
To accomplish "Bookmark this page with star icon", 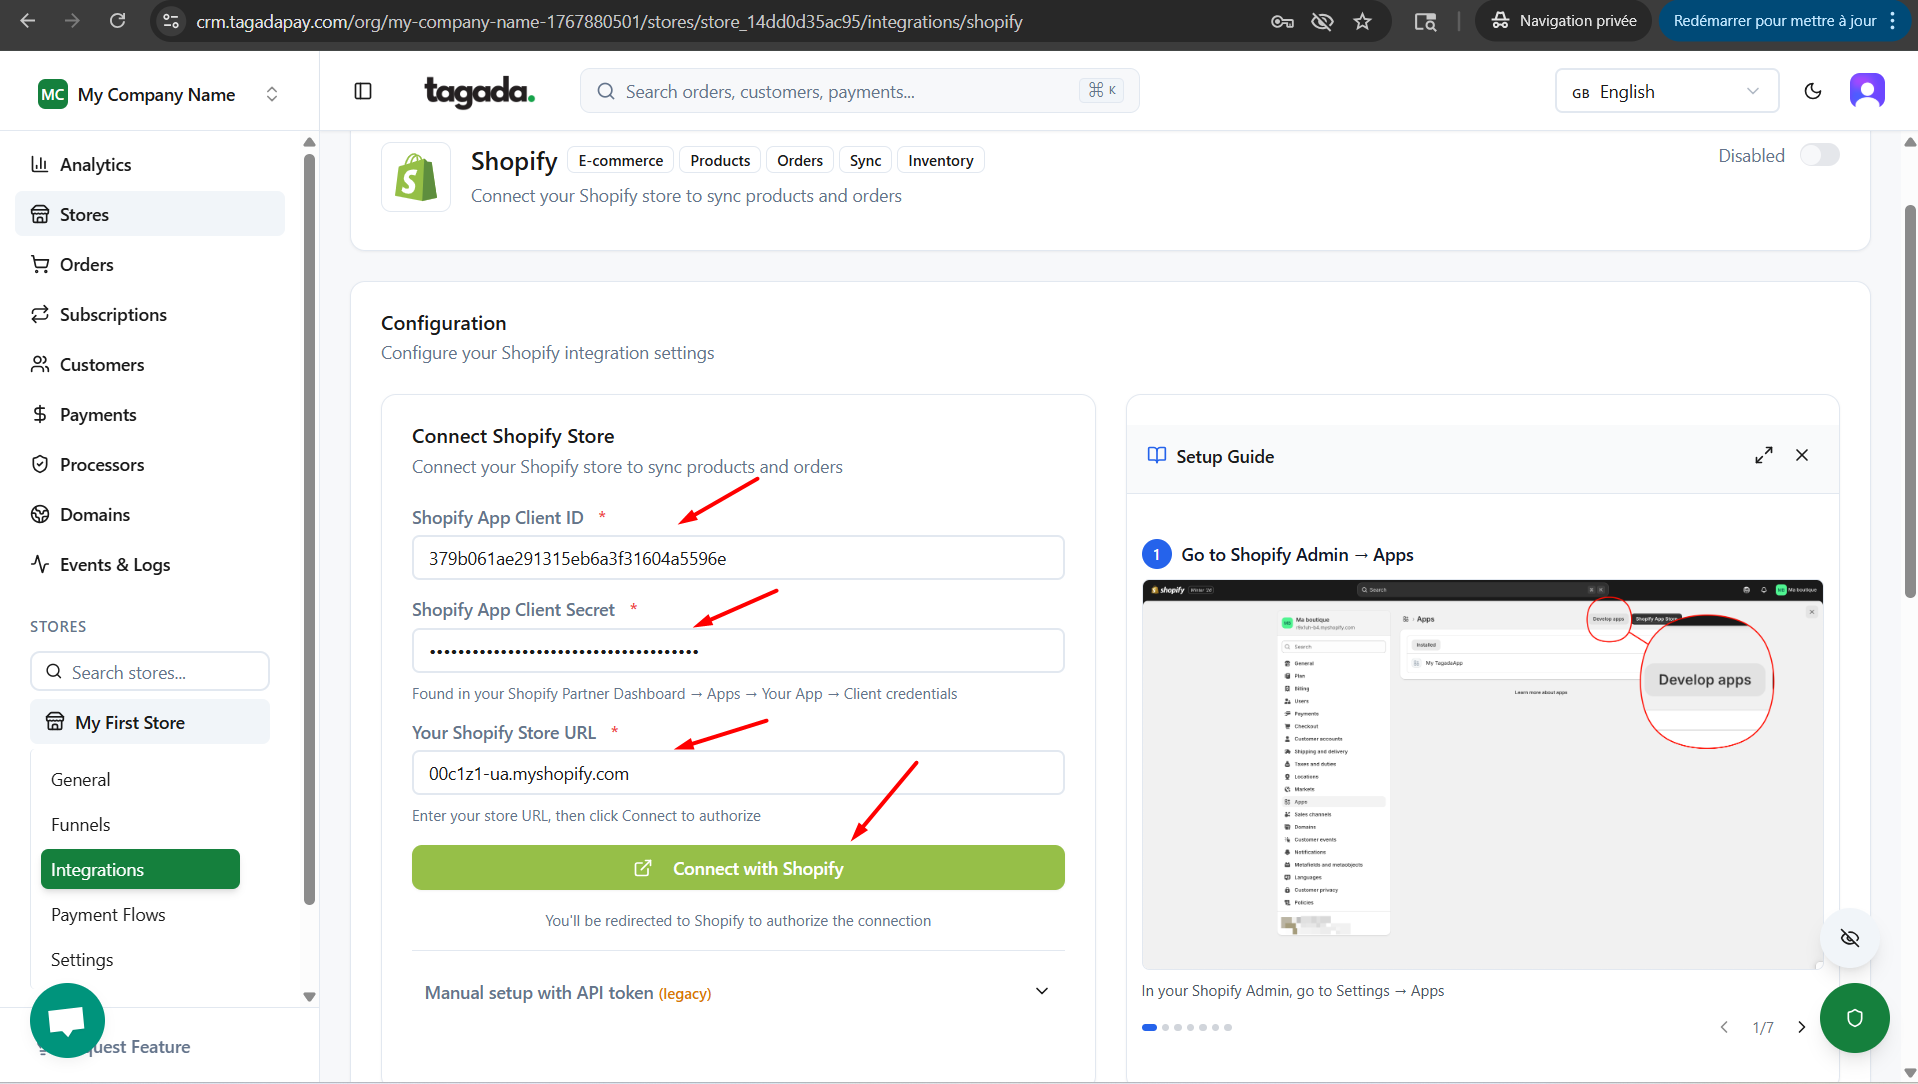I will coord(1362,21).
